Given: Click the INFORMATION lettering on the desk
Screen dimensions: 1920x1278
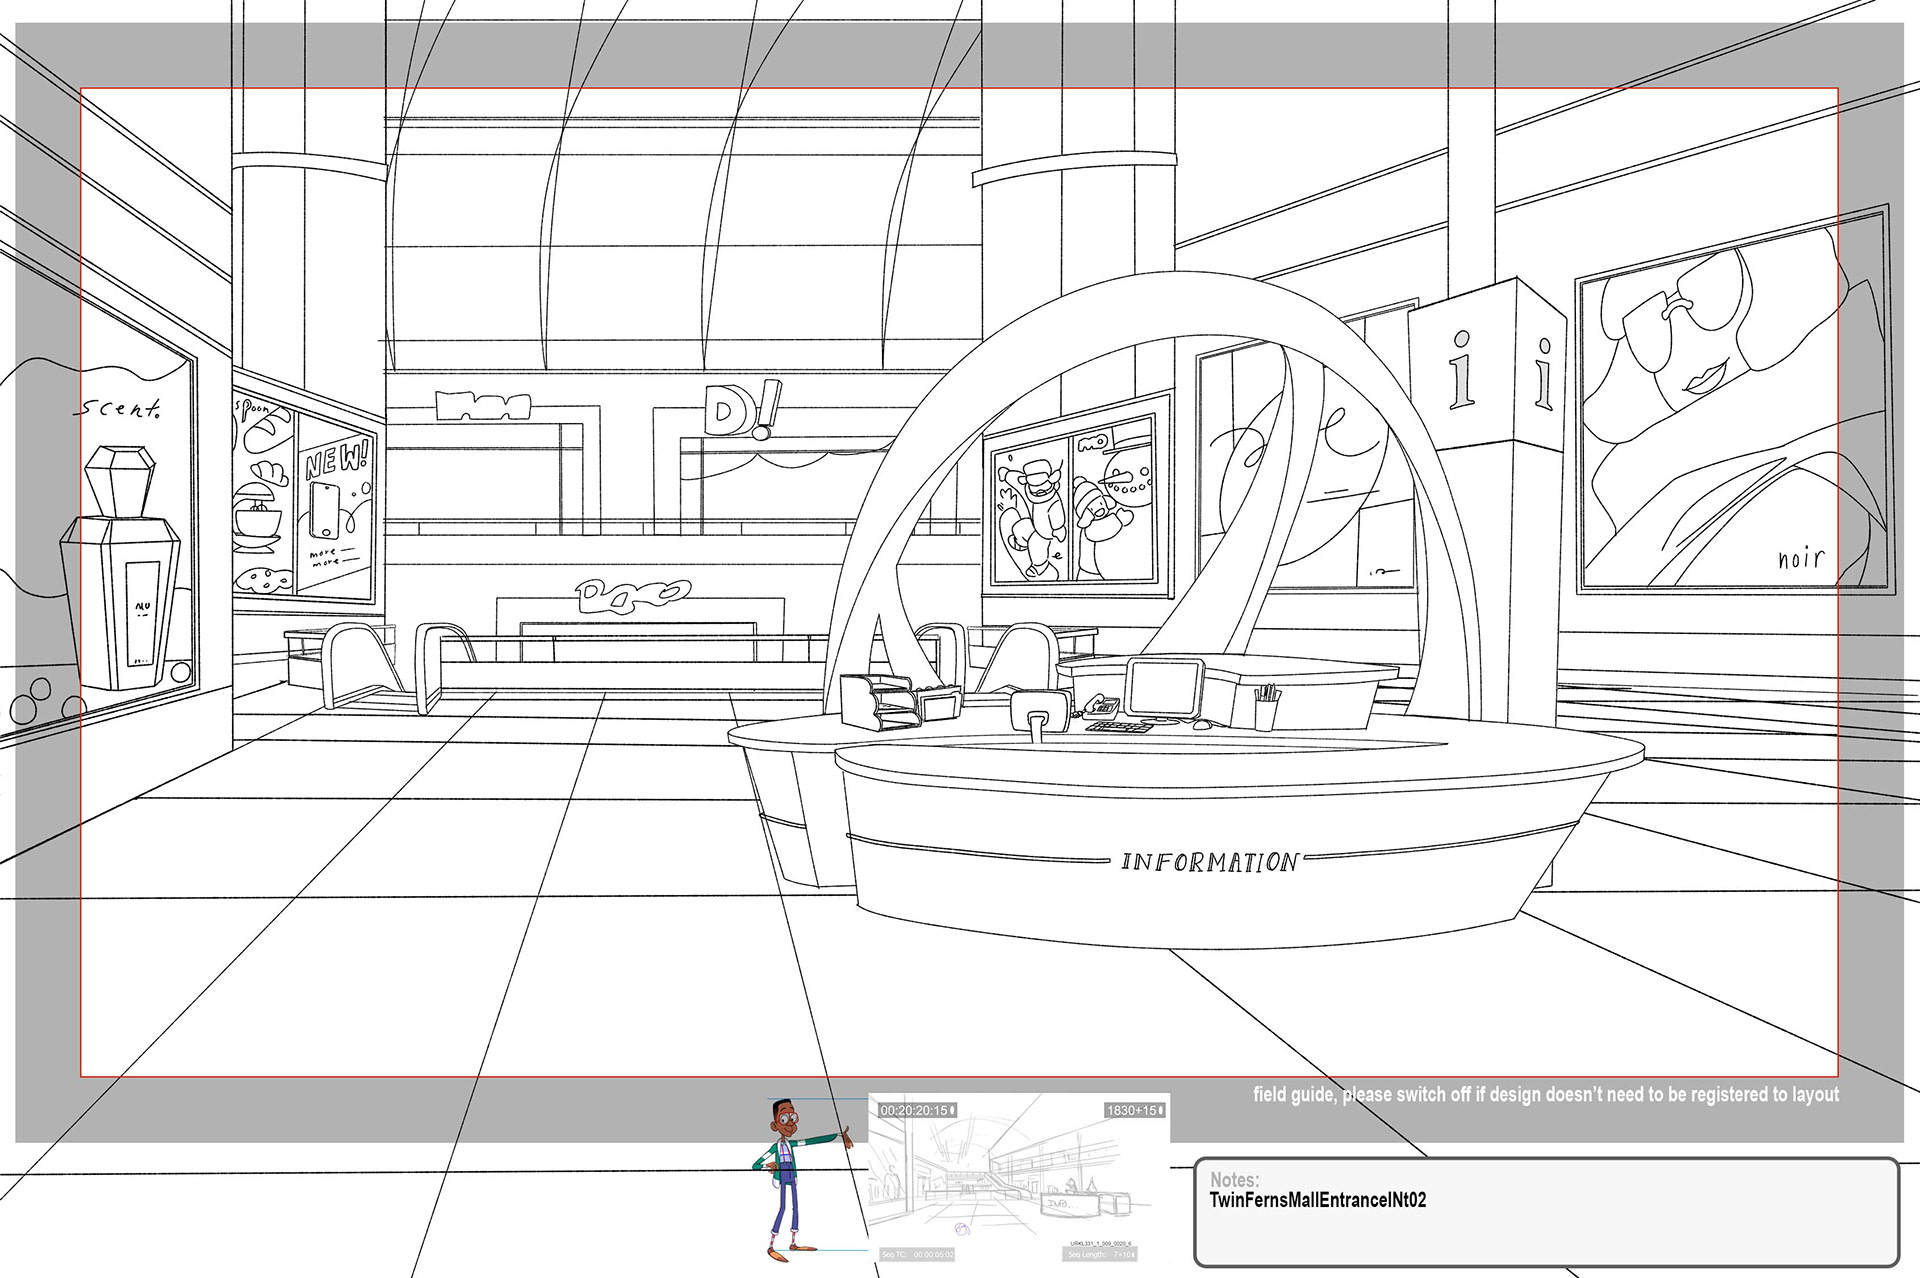Looking at the screenshot, I should tap(1209, 862).
